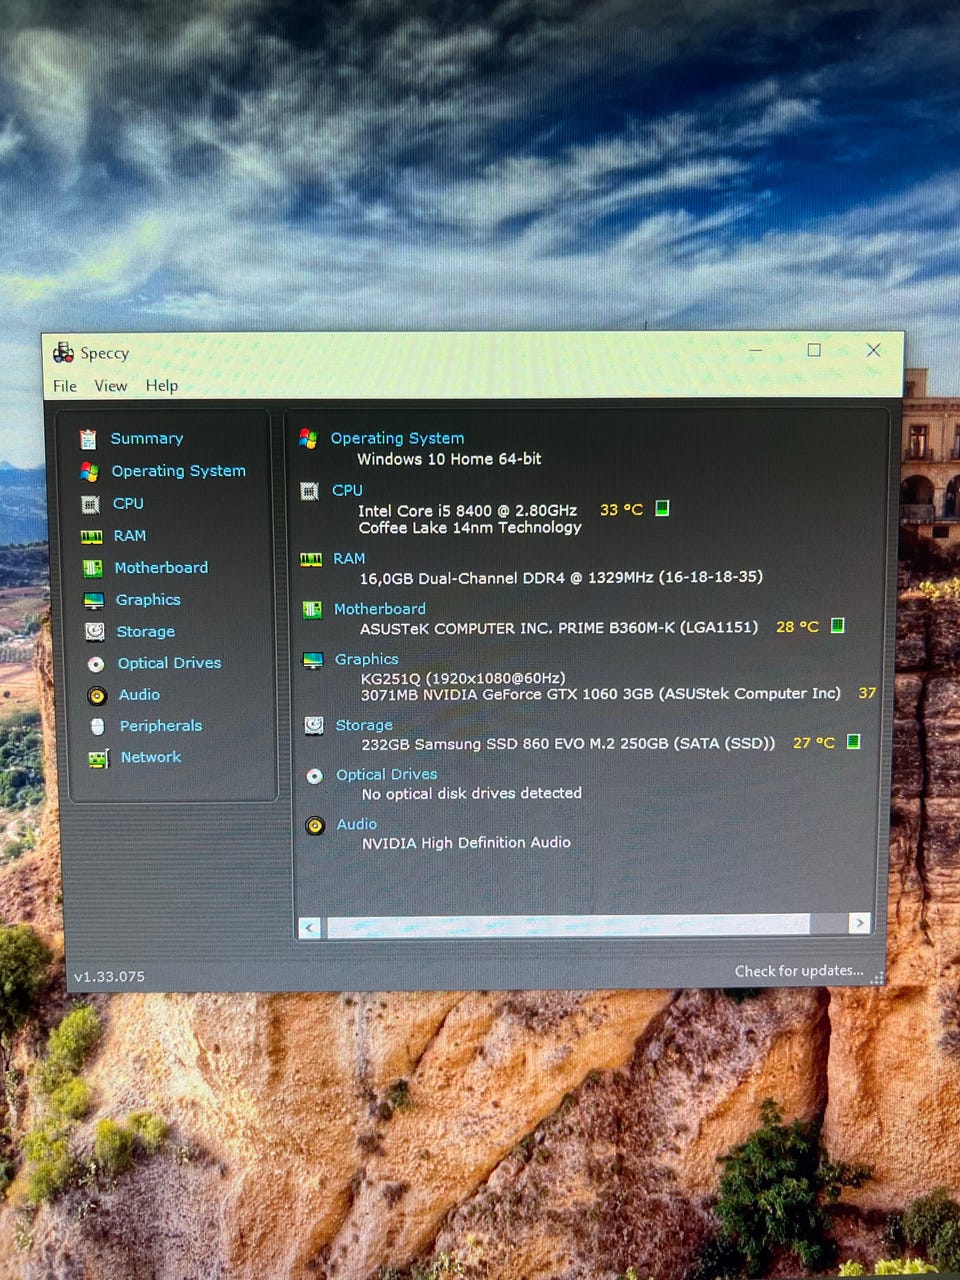Click the 16,0GB Dual-Channel DDR4 text
This screenshot has height=1280, width=960.
[561, 577]
